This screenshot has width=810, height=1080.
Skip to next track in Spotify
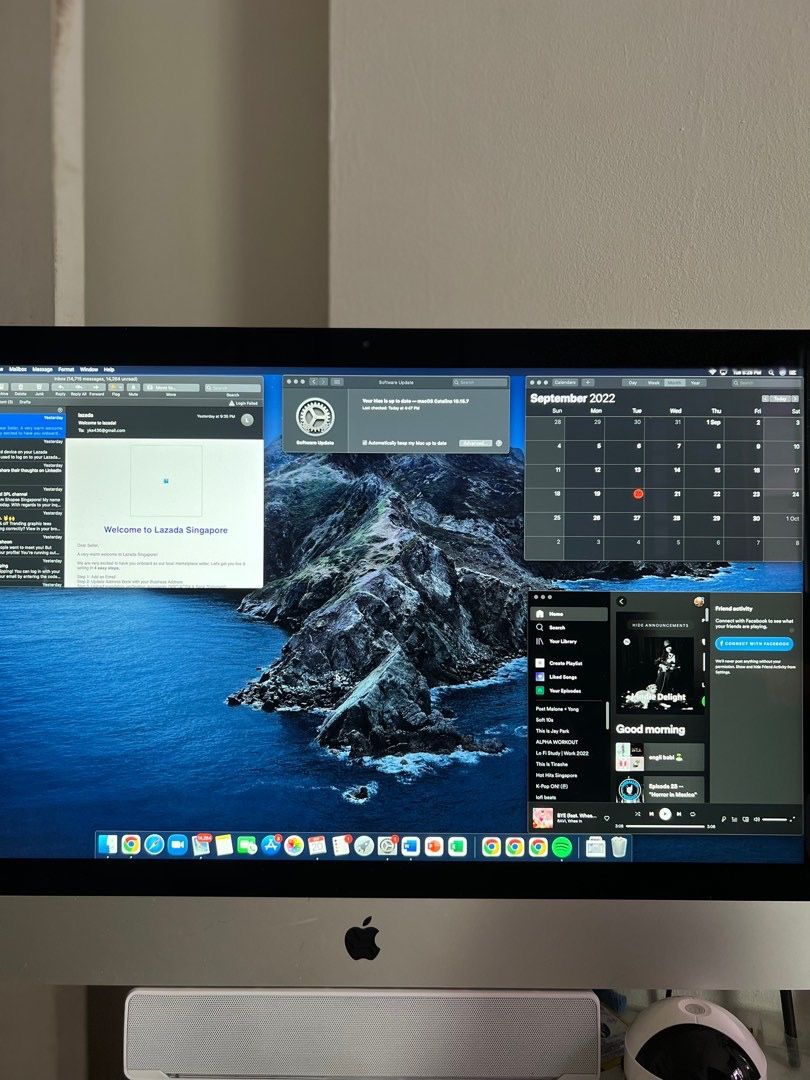[x=679, y=814]
